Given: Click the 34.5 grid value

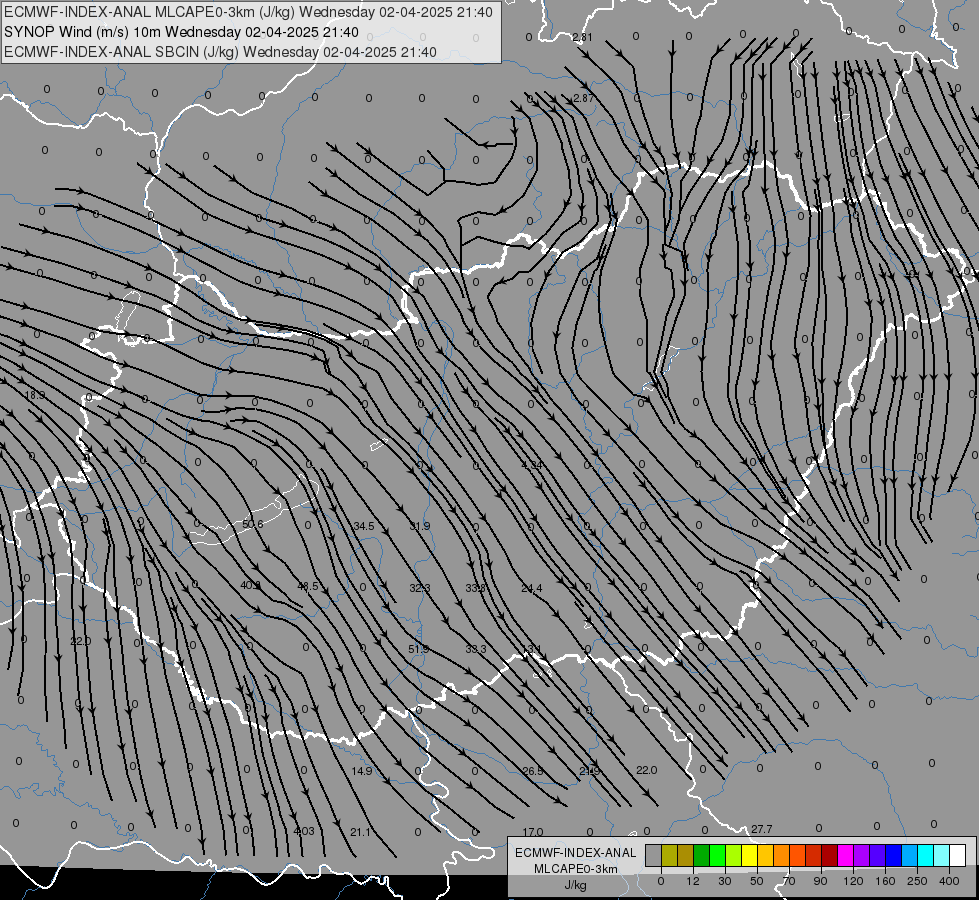Looking at the screenshot, I should [364, 526].
